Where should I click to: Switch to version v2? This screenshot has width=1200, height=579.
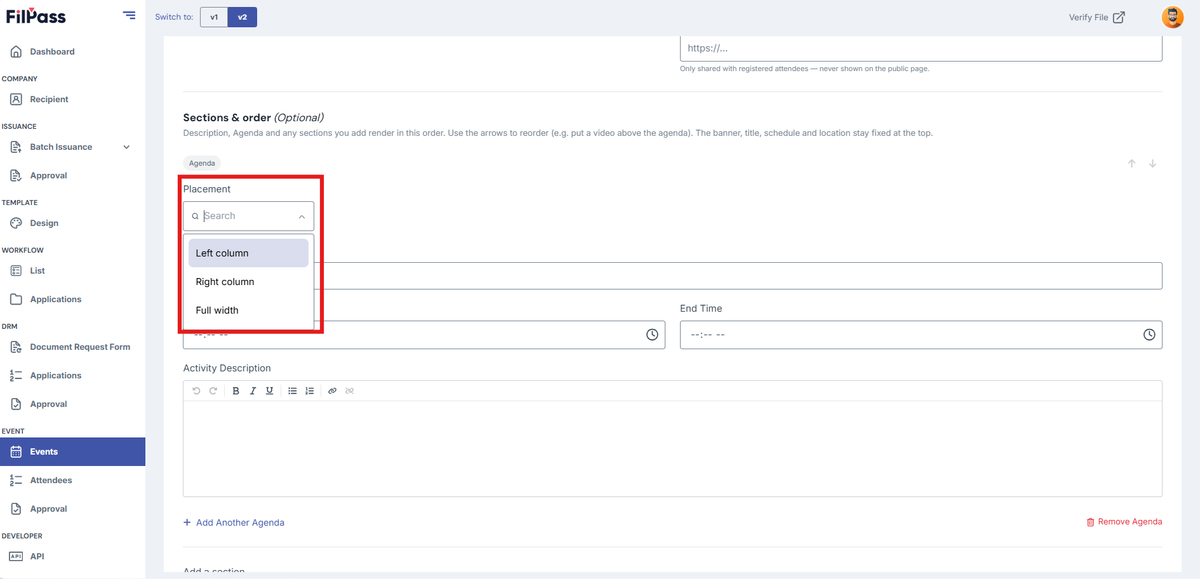pos(242,17)
